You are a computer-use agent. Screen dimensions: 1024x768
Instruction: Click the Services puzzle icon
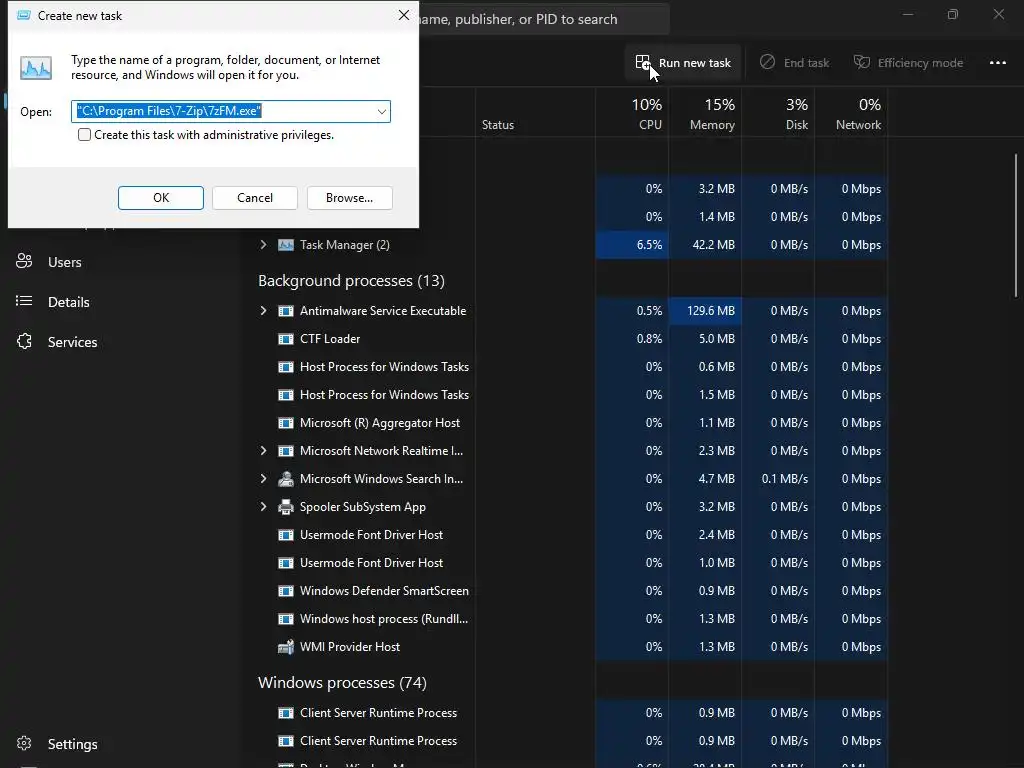pos(24,341)
